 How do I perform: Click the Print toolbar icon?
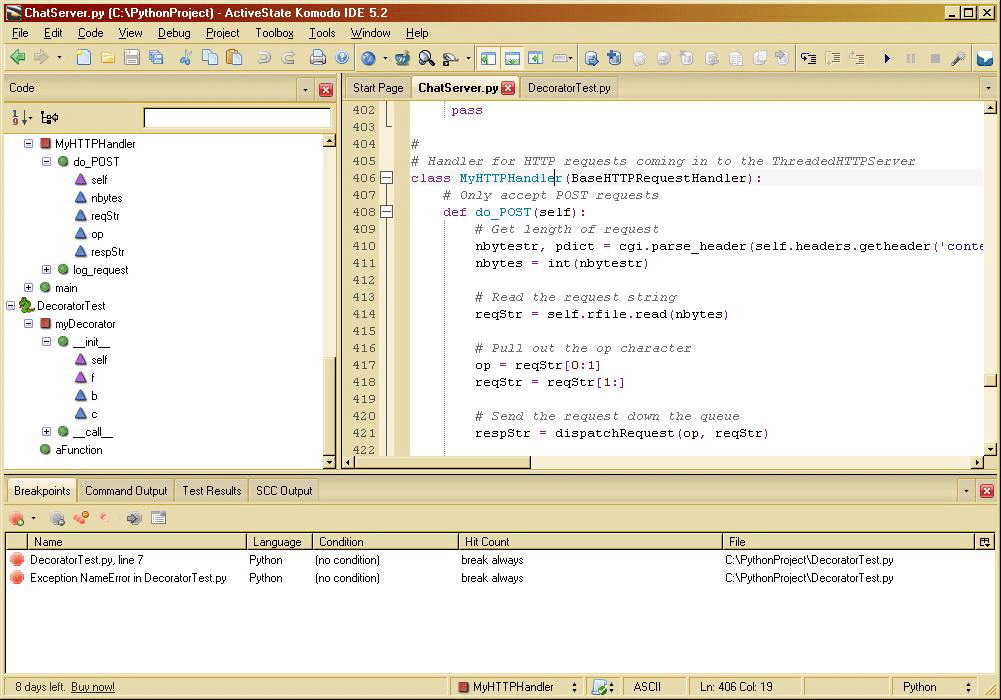pos(318,58)
